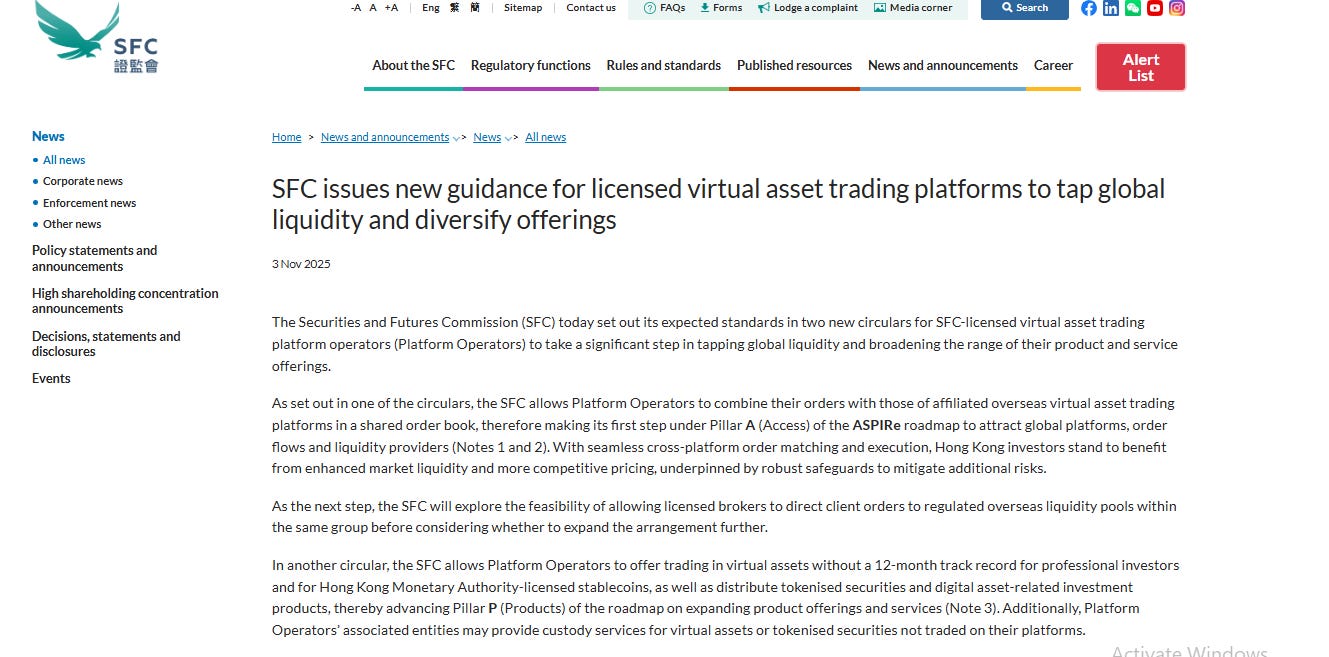The height and width of the screenshot is (657, 1329).
Task: Select the News sidebar heading
Action: coord(48,136)
